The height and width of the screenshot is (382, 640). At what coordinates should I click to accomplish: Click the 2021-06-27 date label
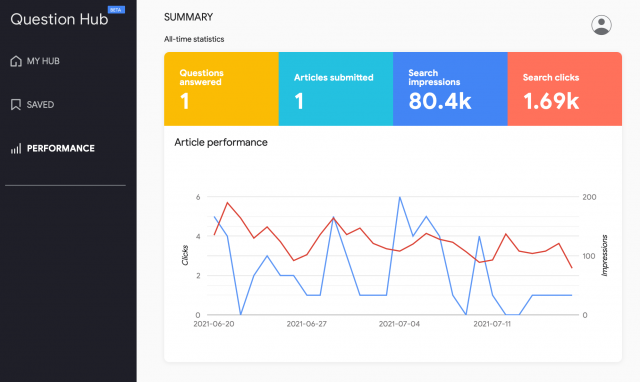(x=307, y=324)
